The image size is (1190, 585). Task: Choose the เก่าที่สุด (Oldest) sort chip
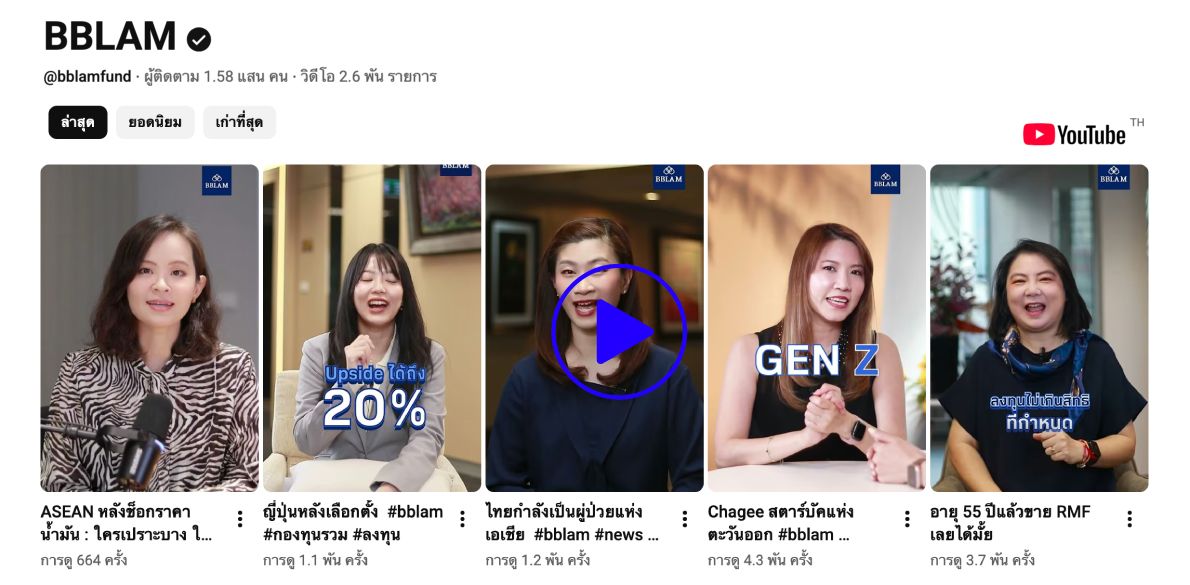point(239,122)
